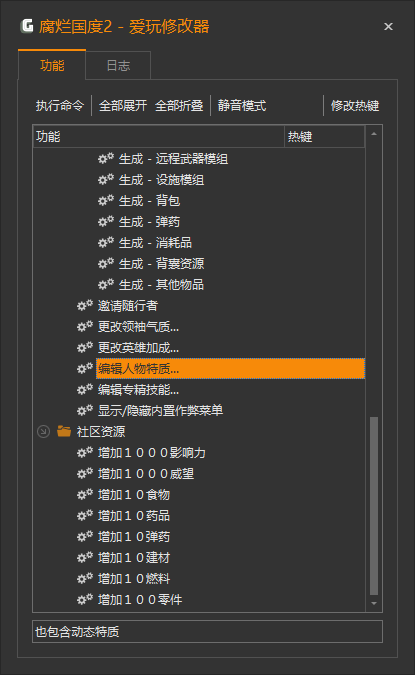This screenshot has width=415, height=675.
Task: Click gear icon next to 邀请随行者
Action: [85, 306]
